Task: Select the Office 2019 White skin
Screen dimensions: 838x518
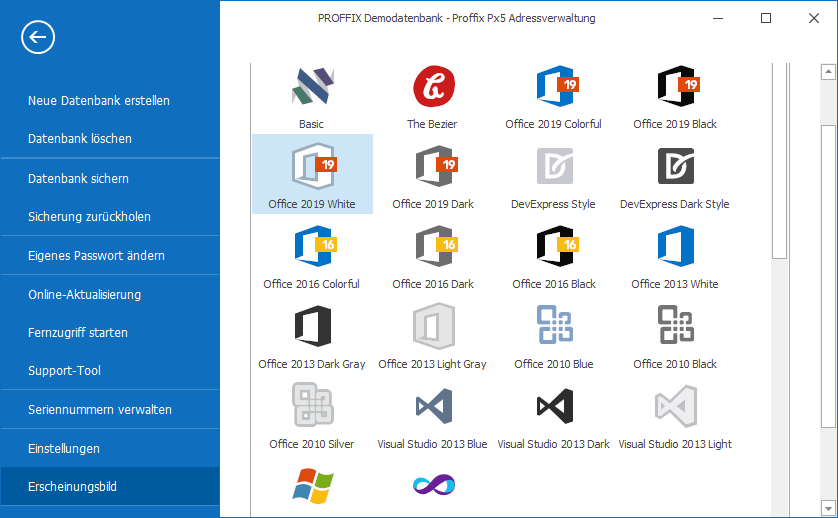Action: (x=313, y=174)
